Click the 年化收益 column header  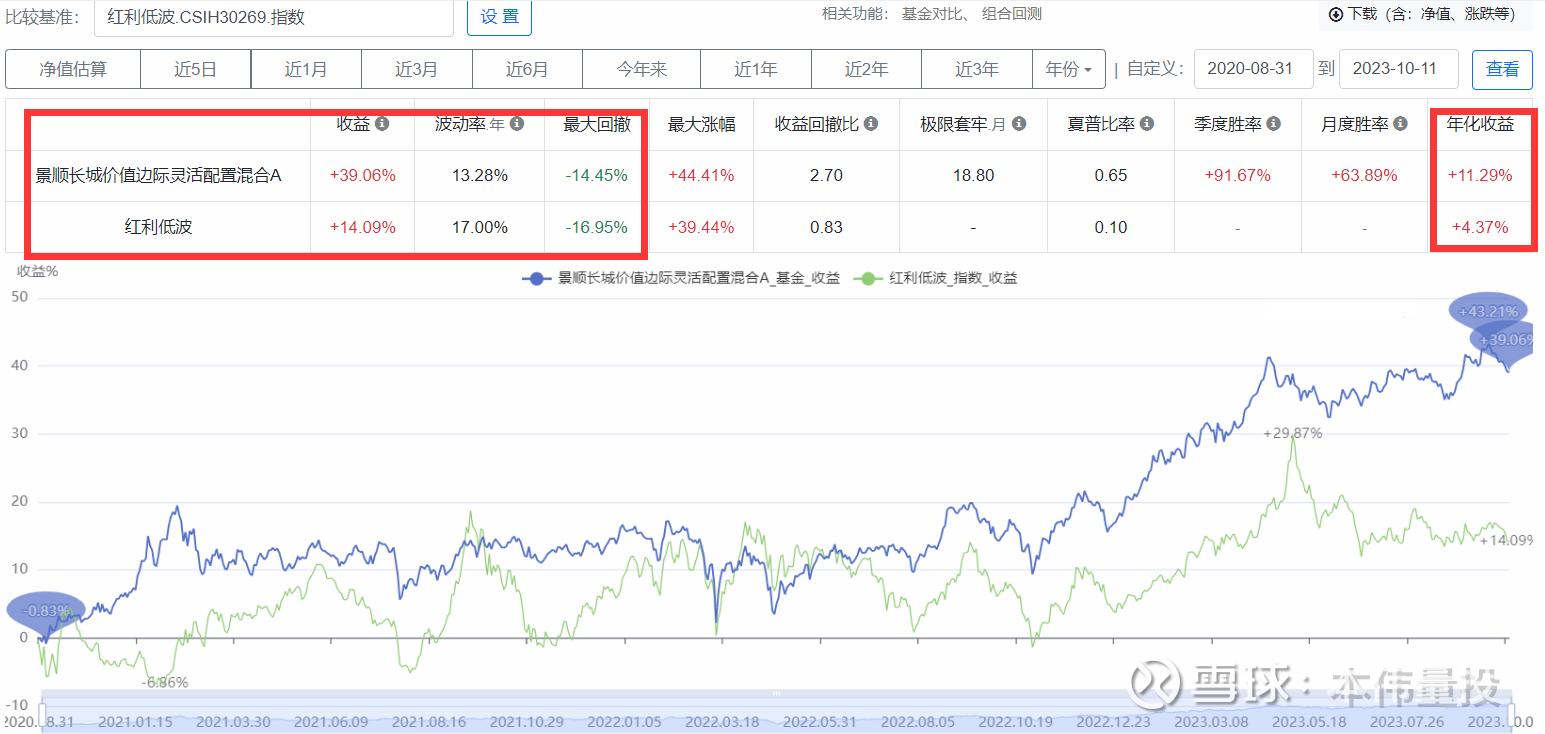click(x=1480, y=125)
